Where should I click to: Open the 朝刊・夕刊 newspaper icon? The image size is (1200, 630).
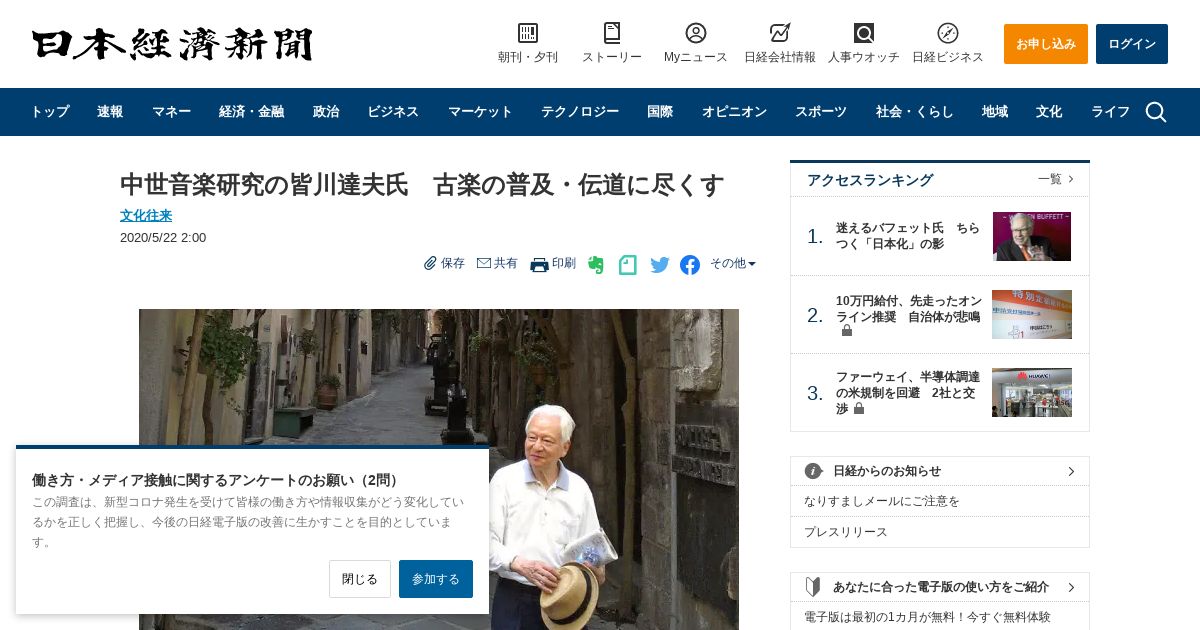(x=528, y=33)
